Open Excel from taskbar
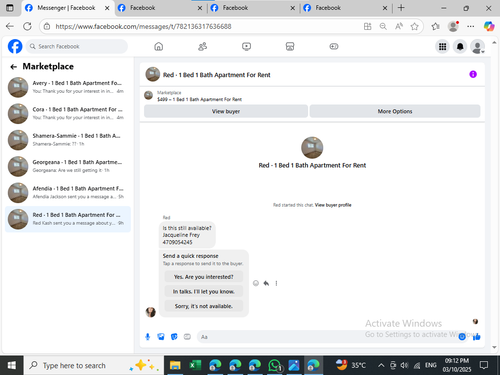500x375 pixels. [195, 365]
